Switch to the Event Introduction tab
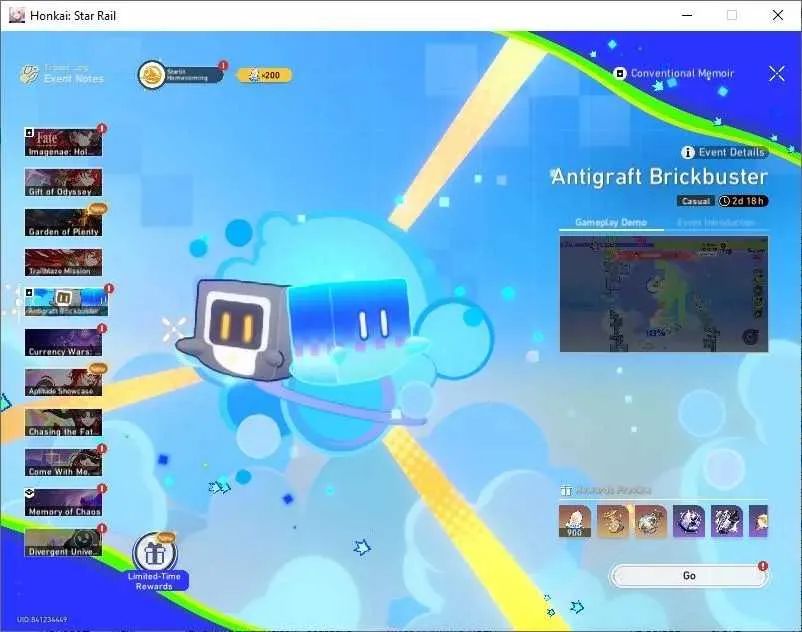The width and height of the screenshot is (802, 632). click(x=716, y=222)
